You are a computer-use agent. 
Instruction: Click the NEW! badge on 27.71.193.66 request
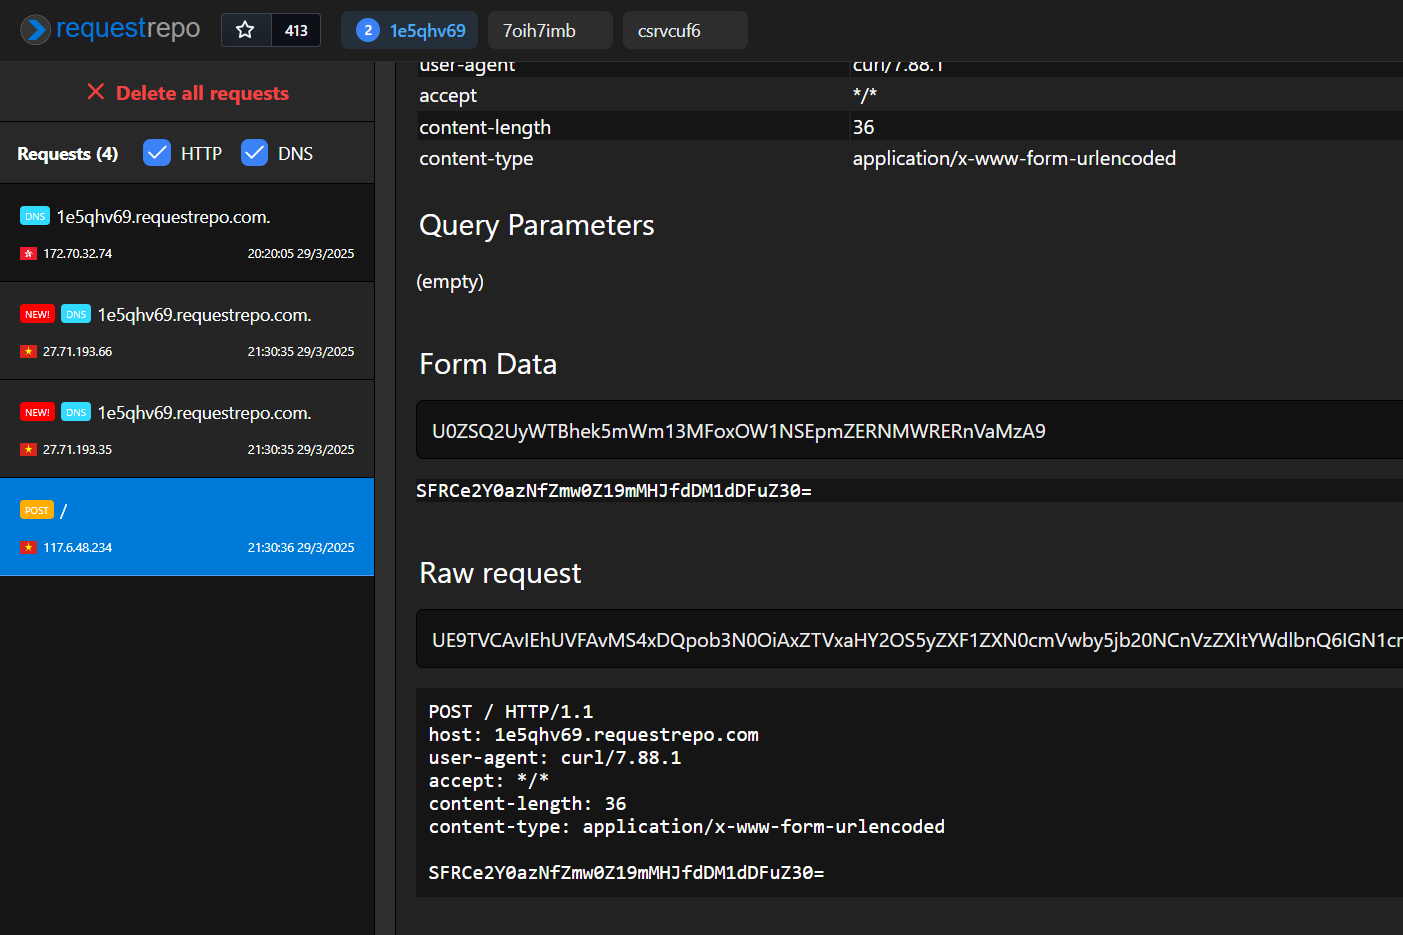(x=37, y=314)
